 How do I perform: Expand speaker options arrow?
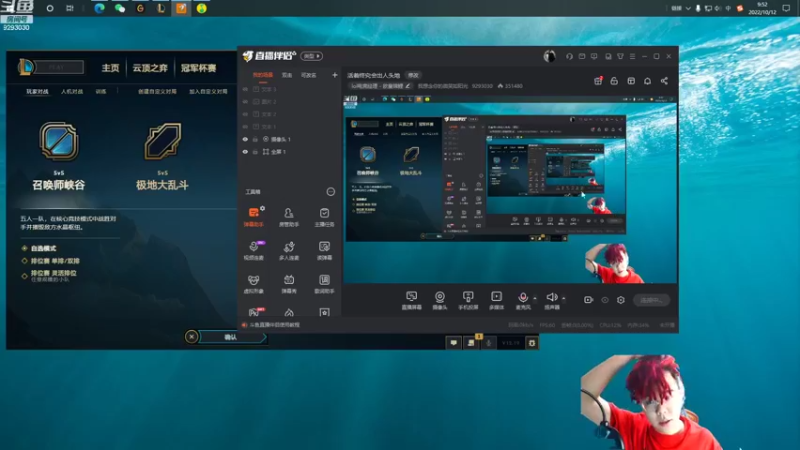564,297
